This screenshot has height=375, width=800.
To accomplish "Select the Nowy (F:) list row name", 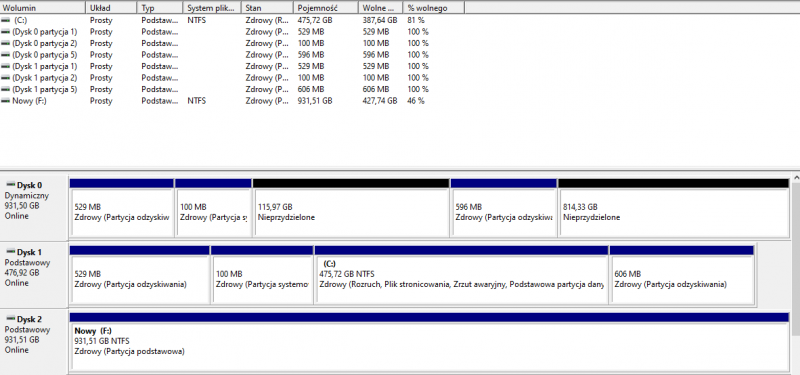I will click(29, 101).
